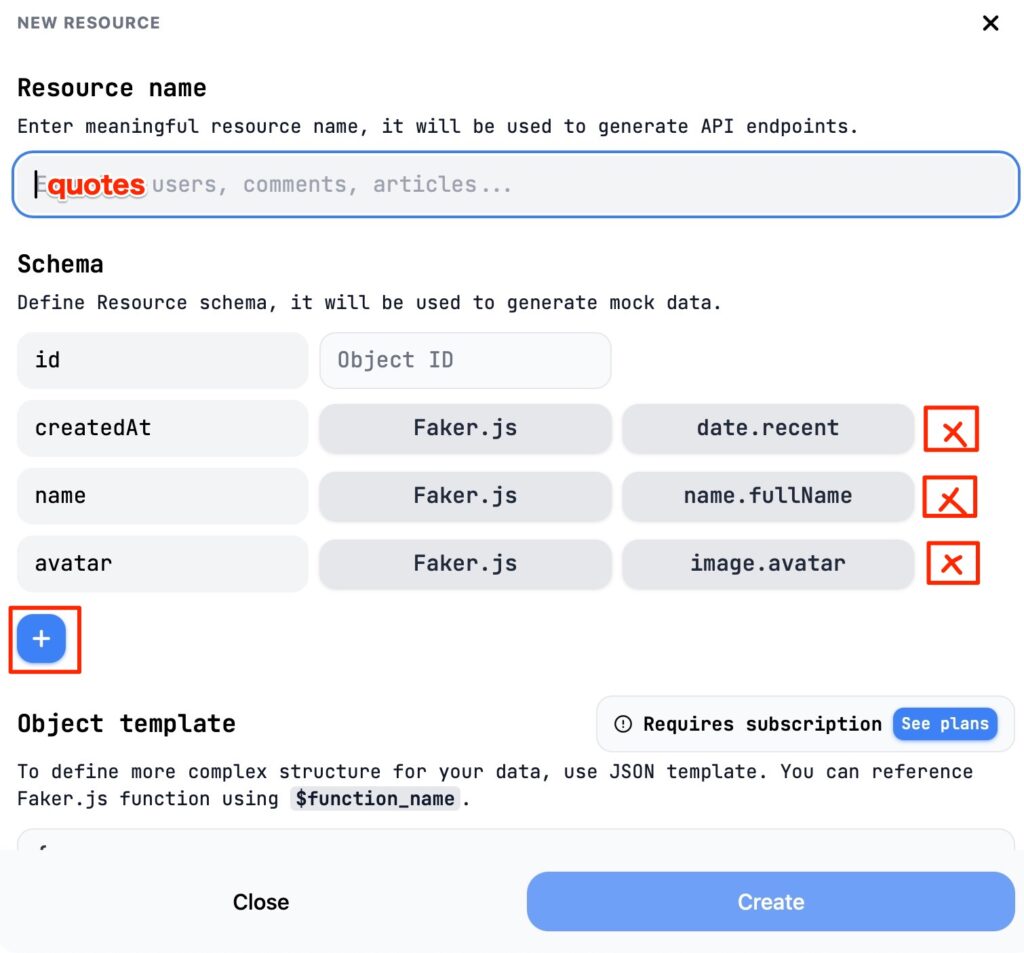This screenshot has height=953, width=1024.
Task: Open Faker.js type dropdown for name
Action: (x=465, y=496)
